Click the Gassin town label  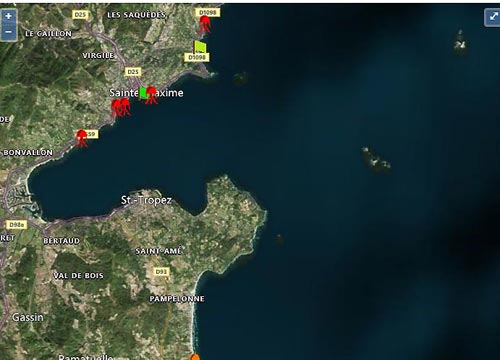[x=28, y=317]
